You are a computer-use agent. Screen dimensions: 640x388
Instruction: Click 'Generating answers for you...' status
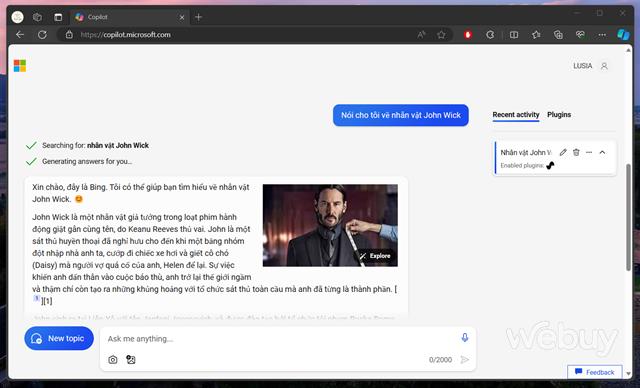[x=87, y=162]
